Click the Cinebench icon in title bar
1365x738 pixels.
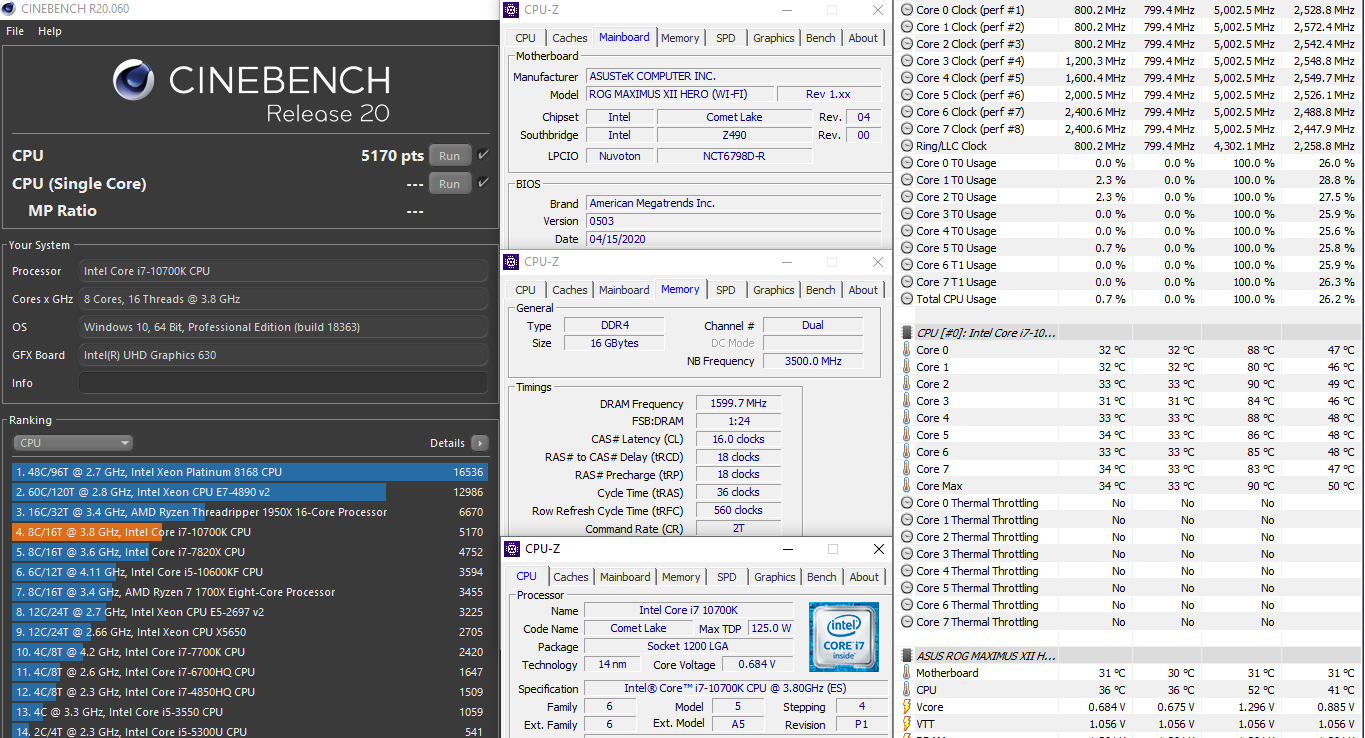tap(9, 9)
